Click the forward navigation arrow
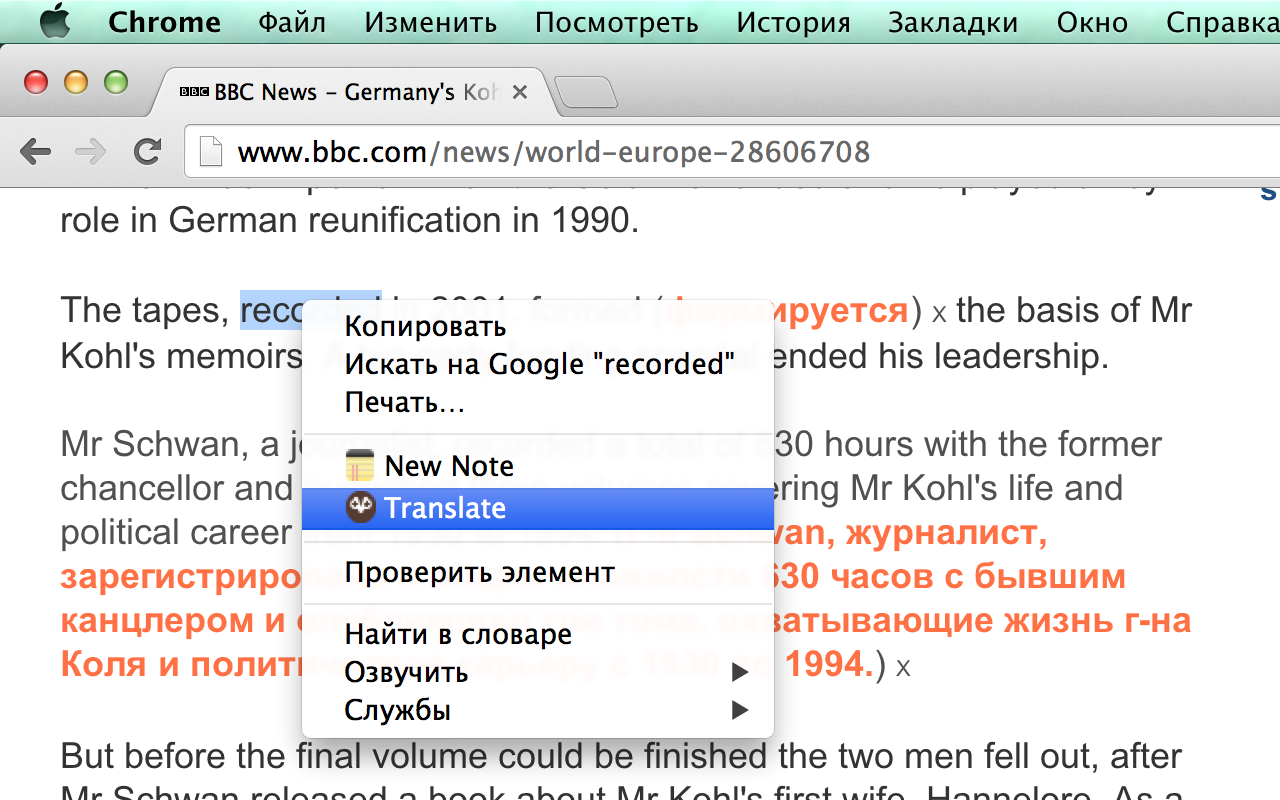Viewport: 1280px width, 800px height. tap(91, 152)
